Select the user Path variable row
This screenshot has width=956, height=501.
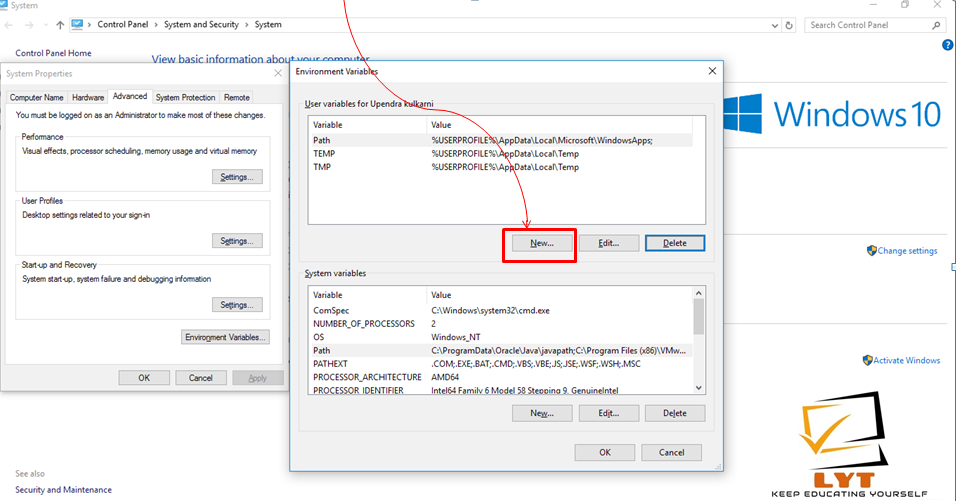tap(501, 140)
